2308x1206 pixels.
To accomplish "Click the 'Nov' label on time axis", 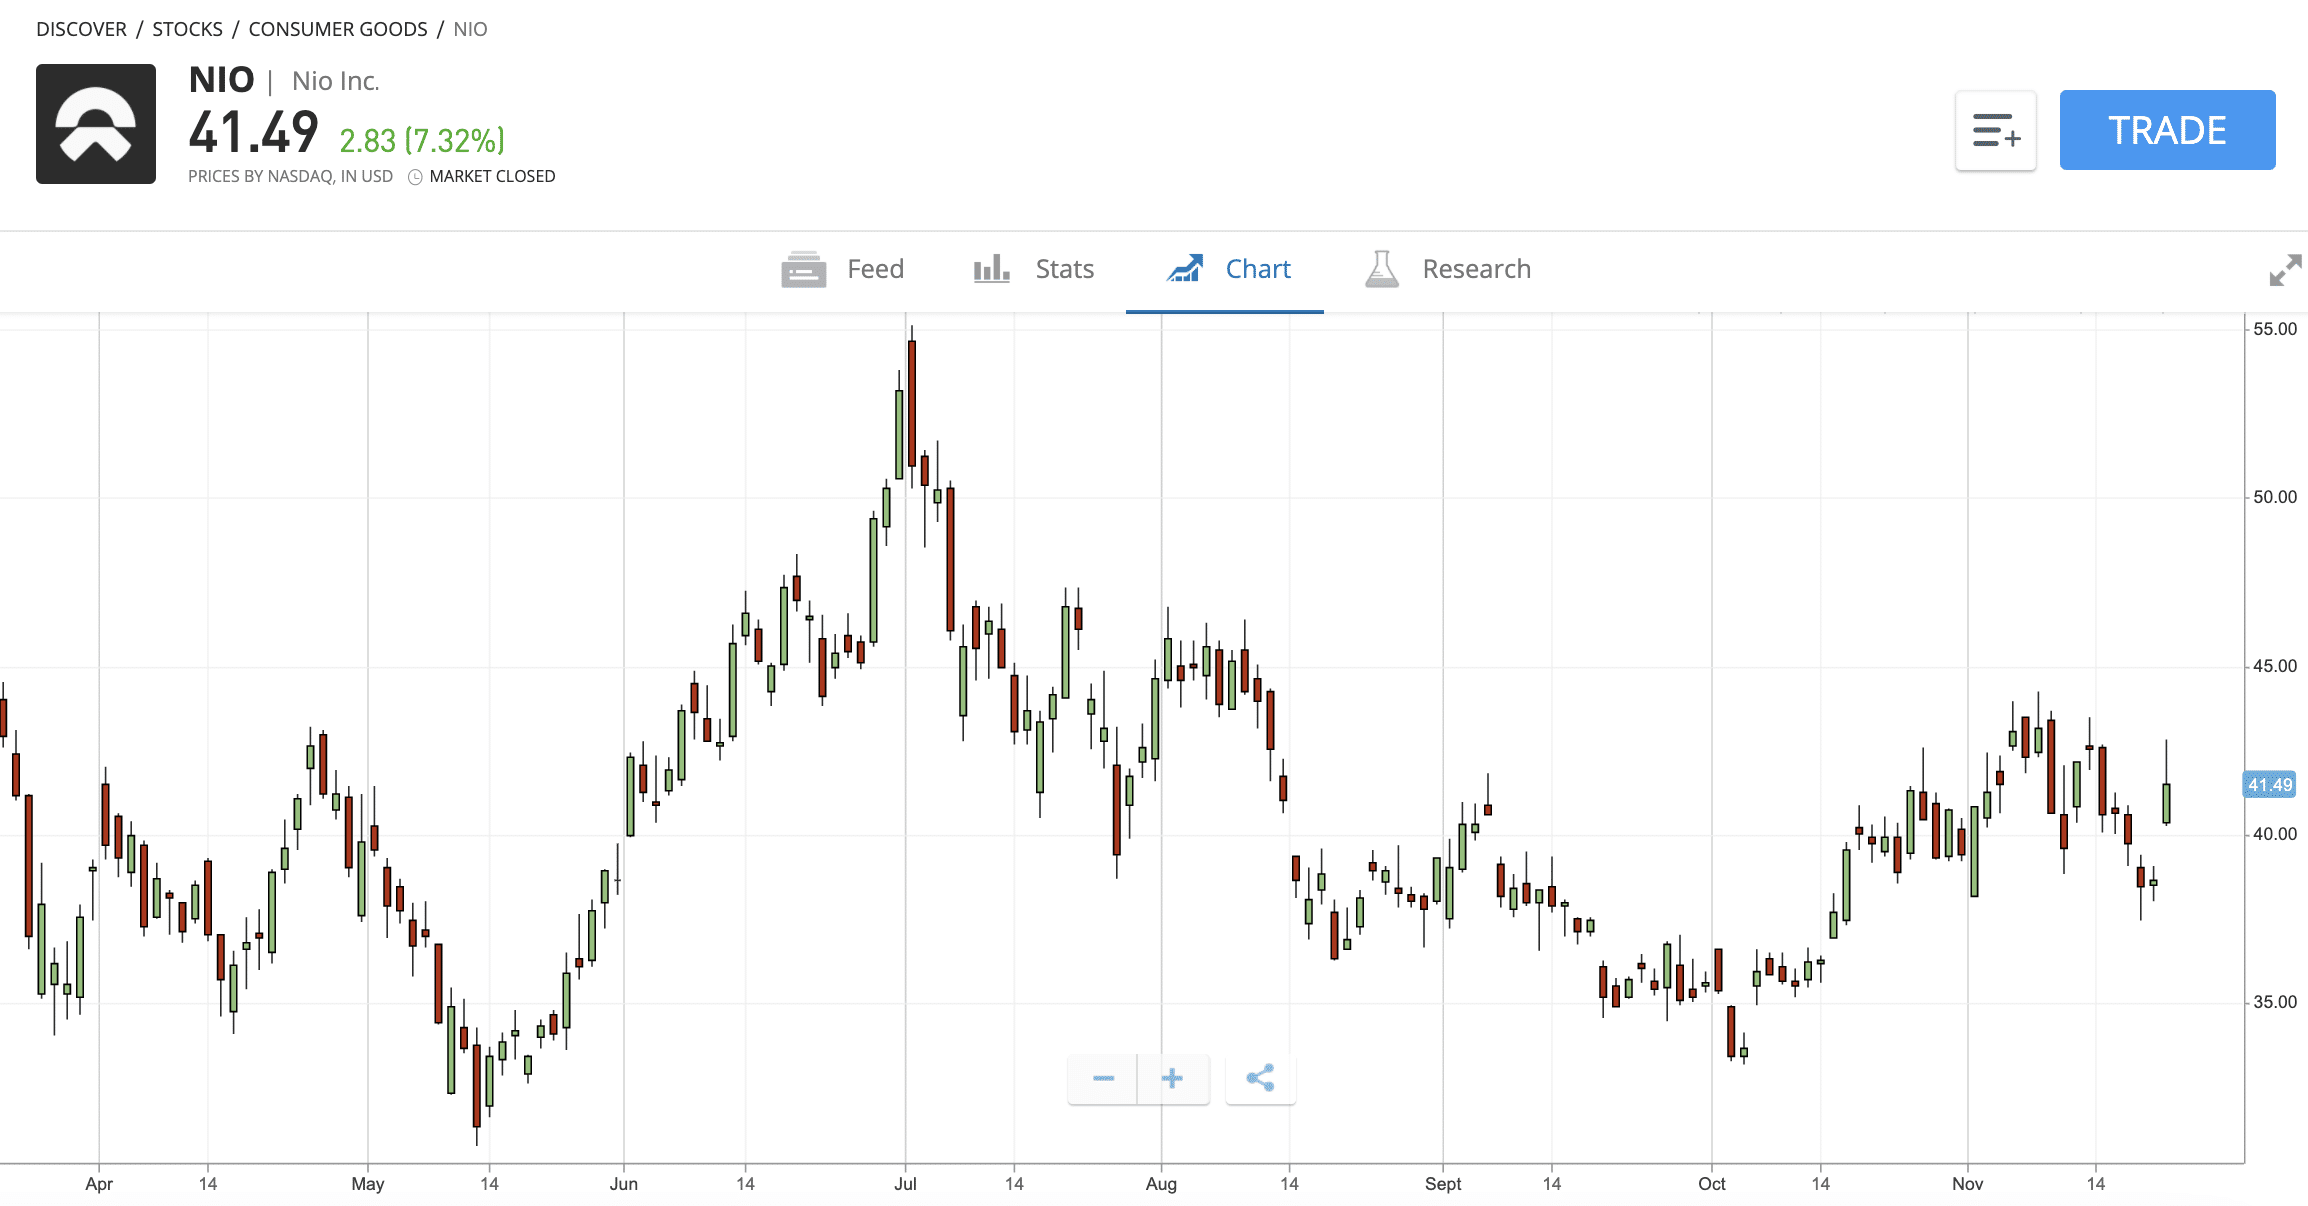I will click(x=1967, y=1184).
